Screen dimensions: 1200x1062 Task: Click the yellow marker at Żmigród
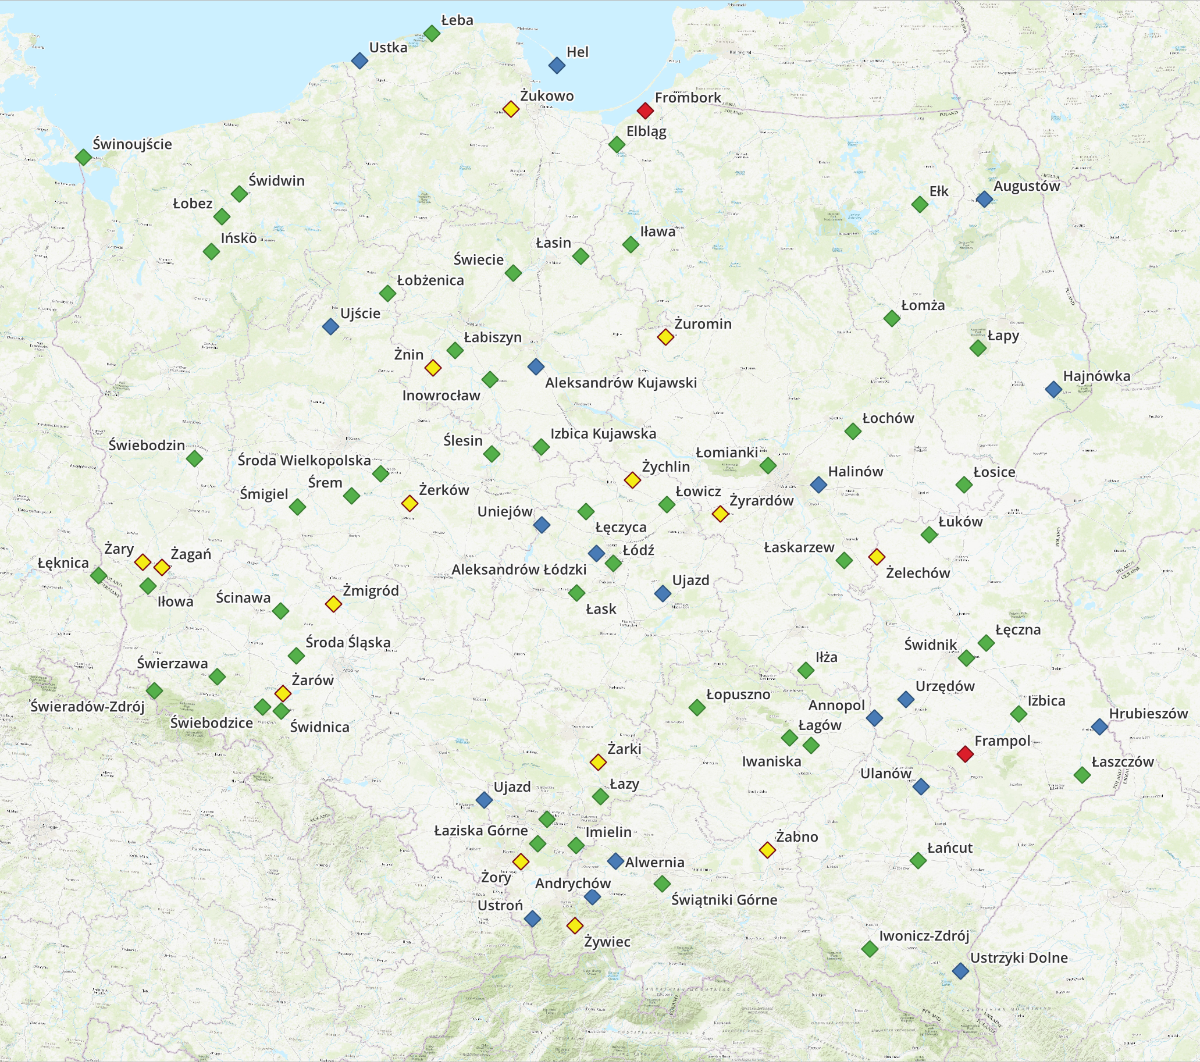pyautogui.click(x=333, y=604)
